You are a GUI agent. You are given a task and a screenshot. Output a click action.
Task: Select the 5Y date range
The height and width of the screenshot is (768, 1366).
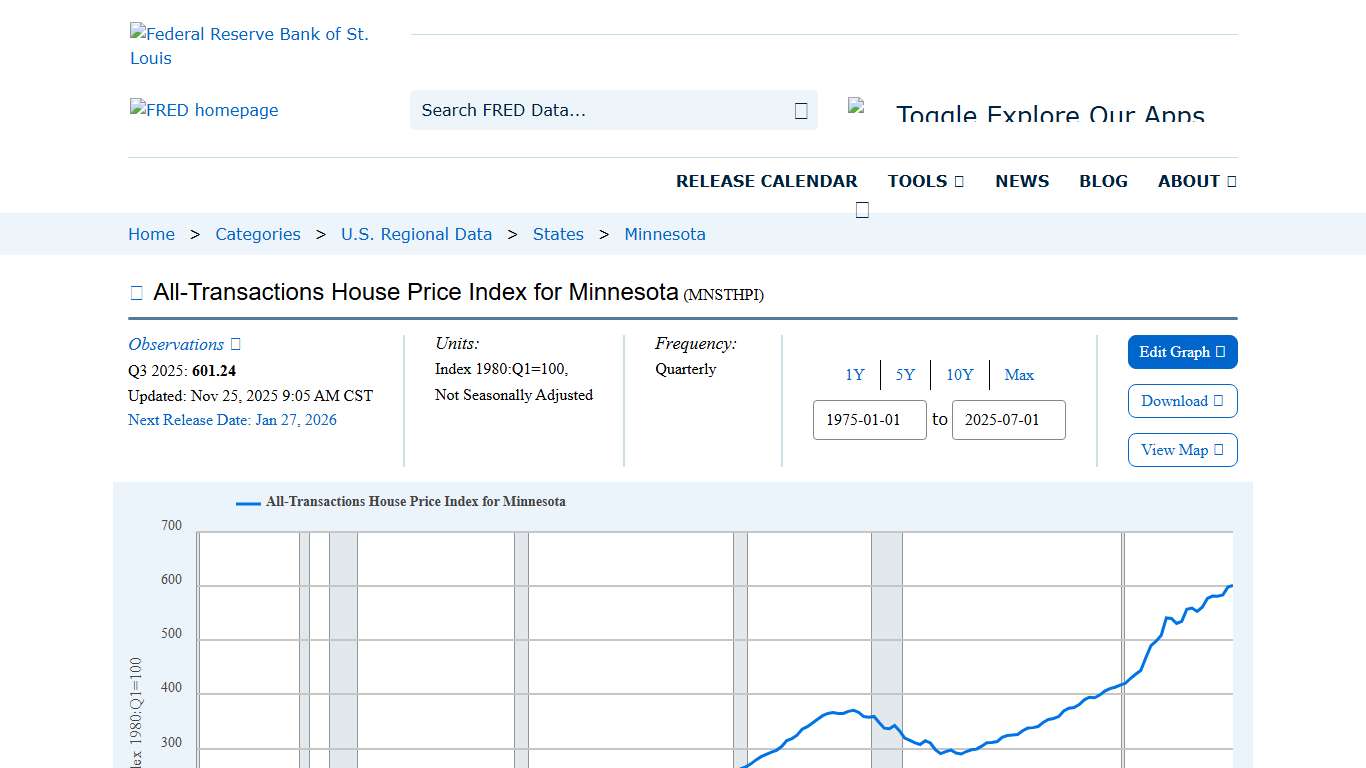pos(905,374)
